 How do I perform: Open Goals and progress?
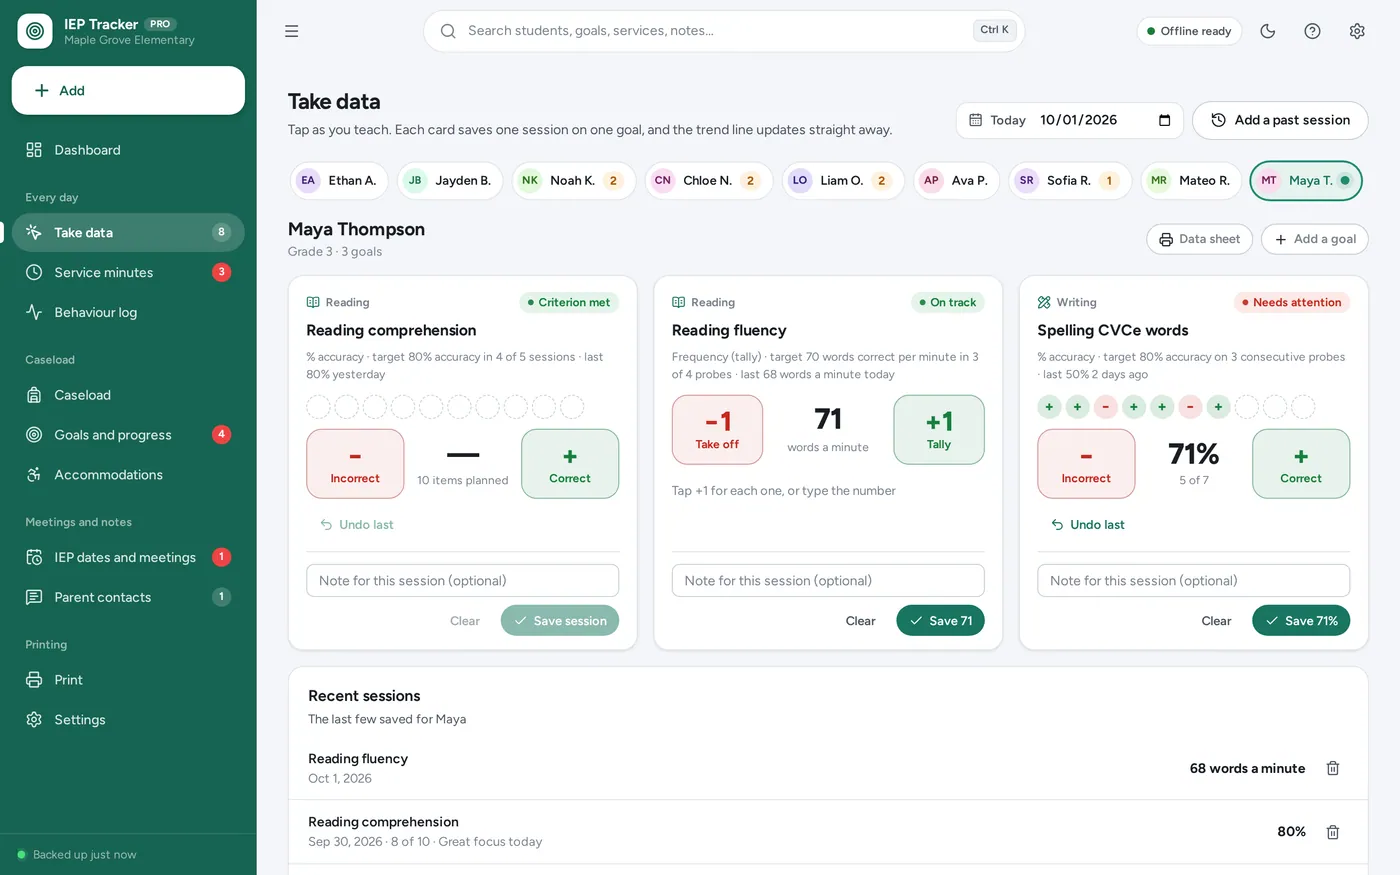128,435
